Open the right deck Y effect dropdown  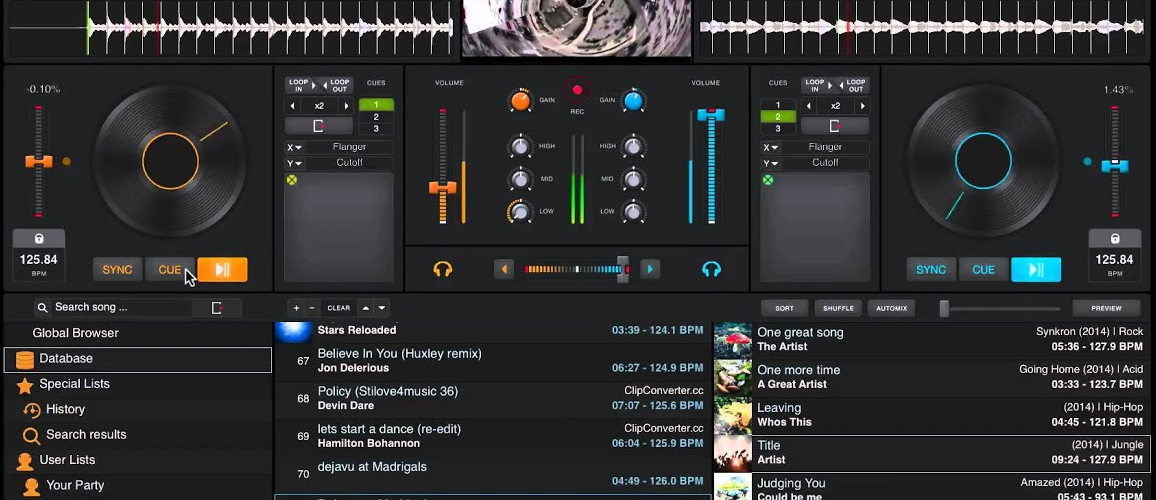point(771,164)
